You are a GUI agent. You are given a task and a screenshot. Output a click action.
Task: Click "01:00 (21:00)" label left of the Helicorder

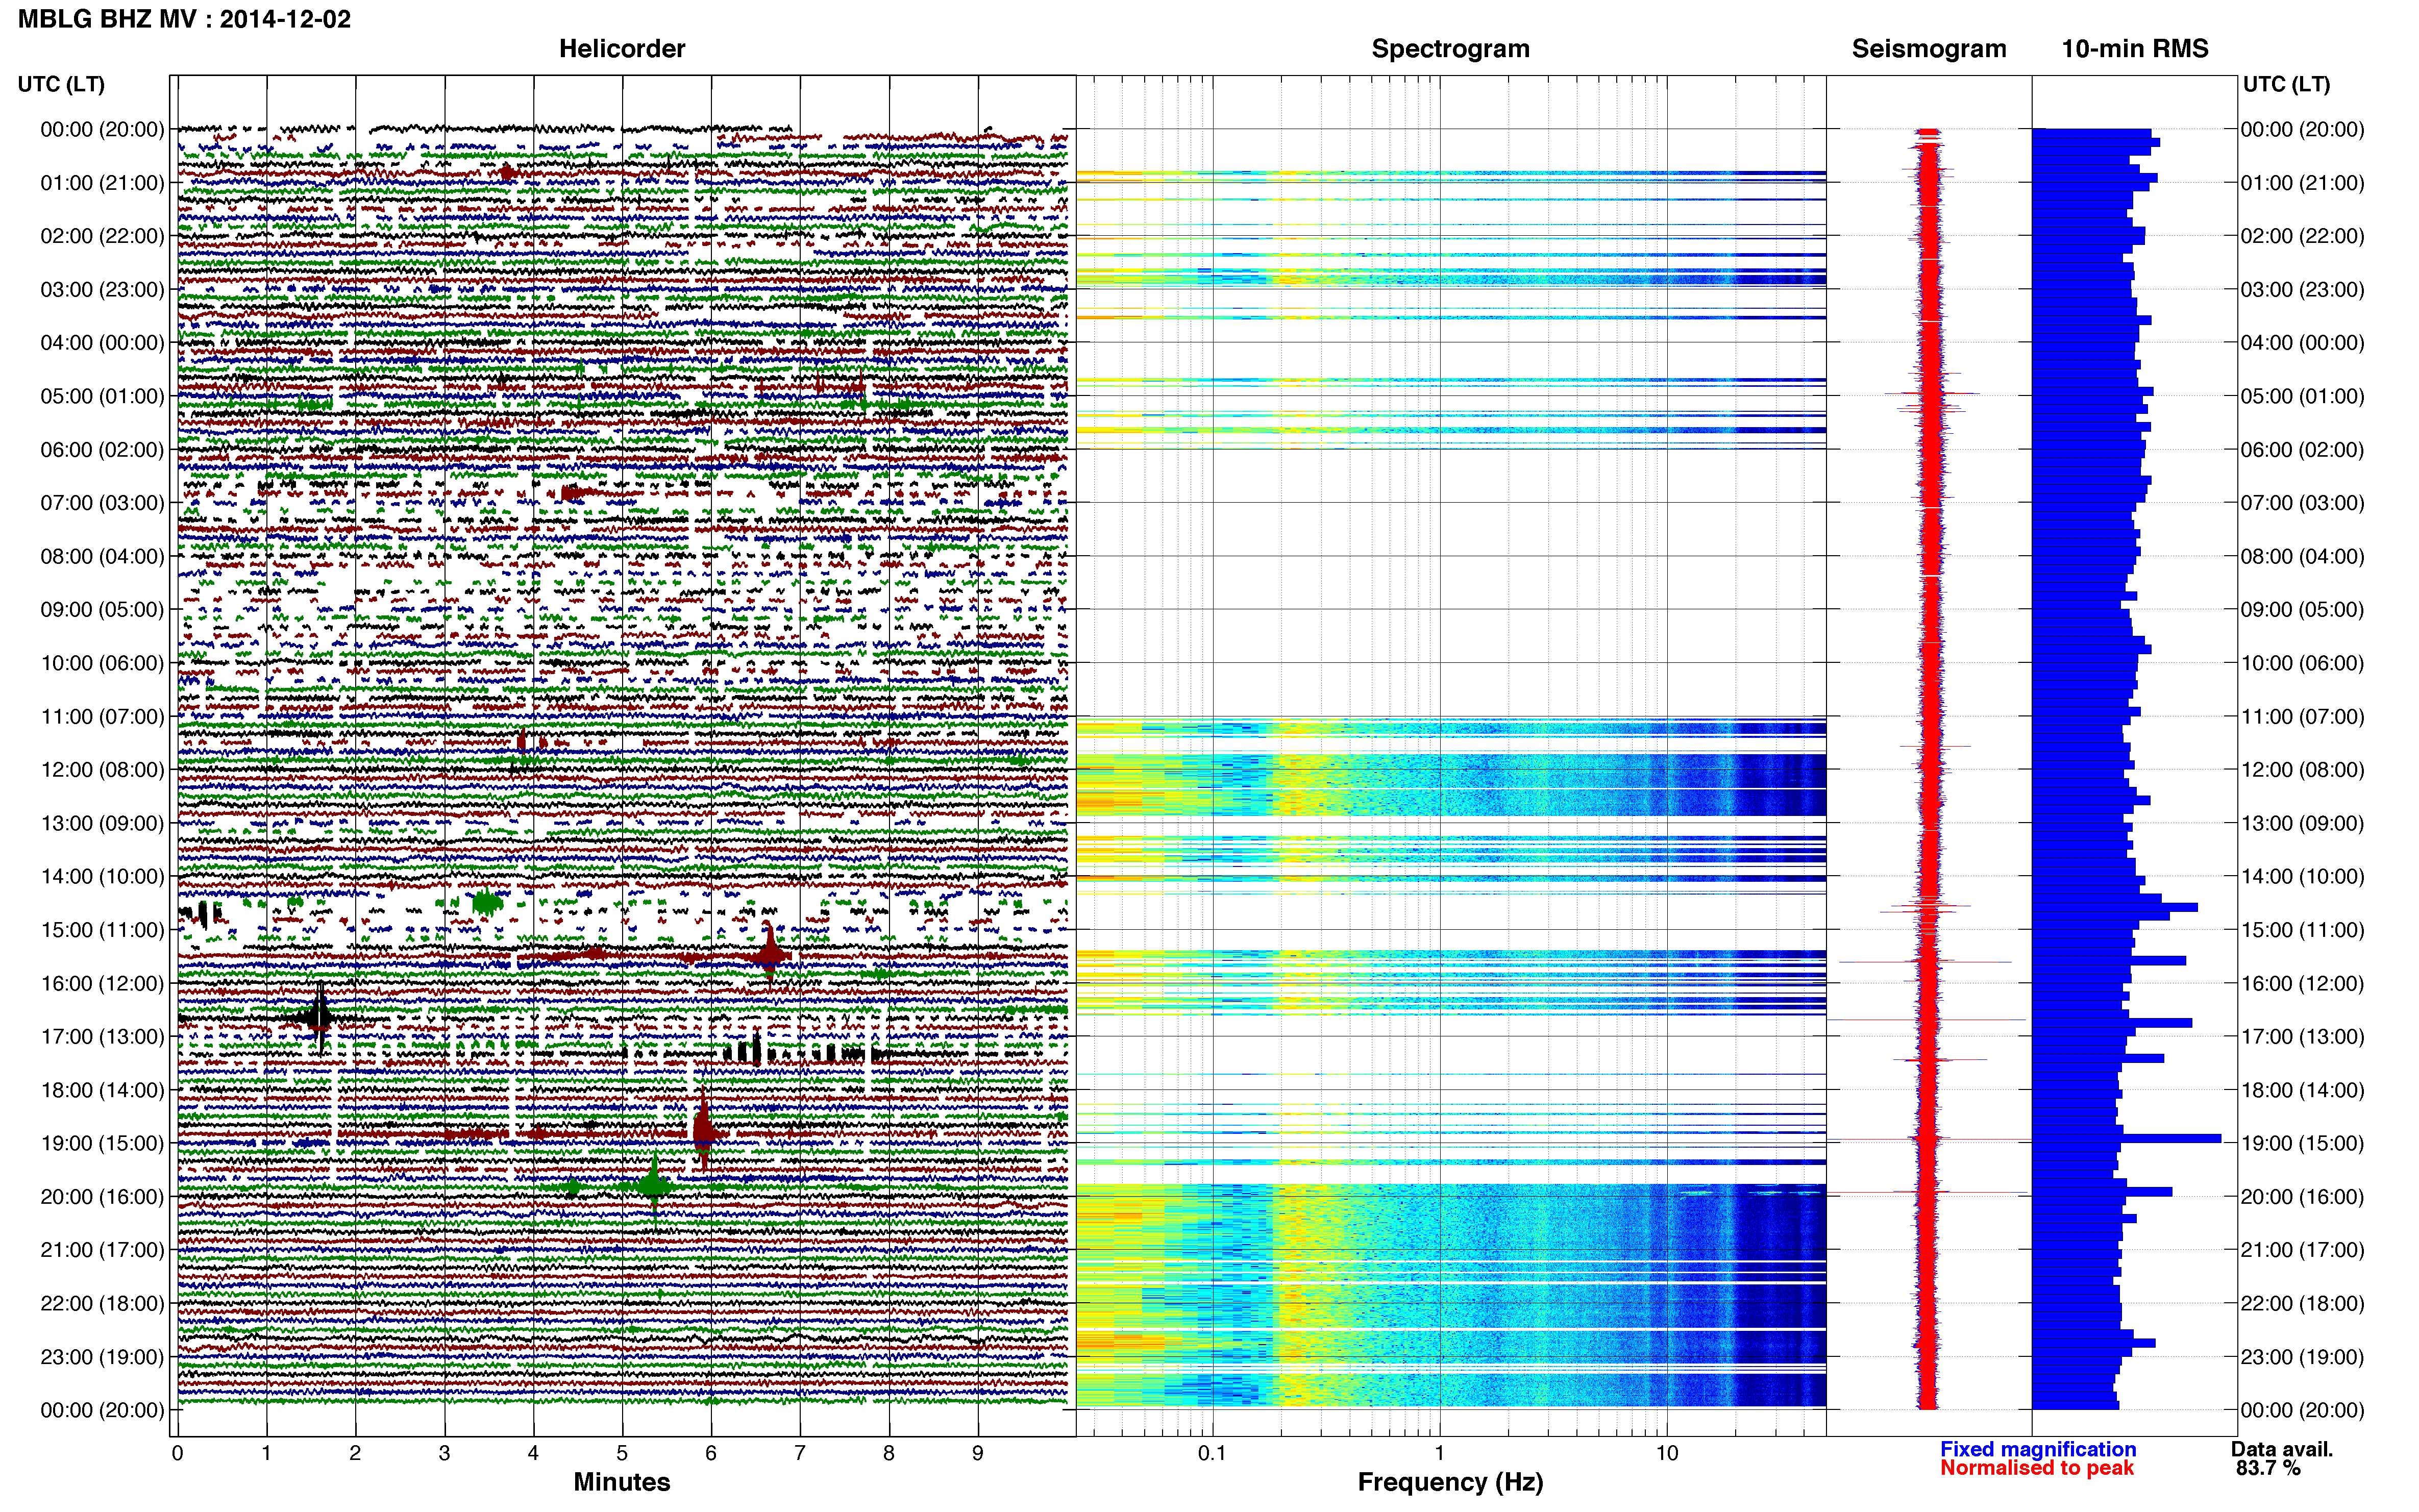point(102,183)
